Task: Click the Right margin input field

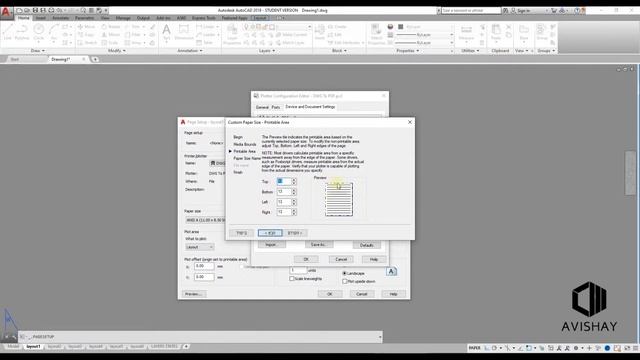Action: (284, 212)
